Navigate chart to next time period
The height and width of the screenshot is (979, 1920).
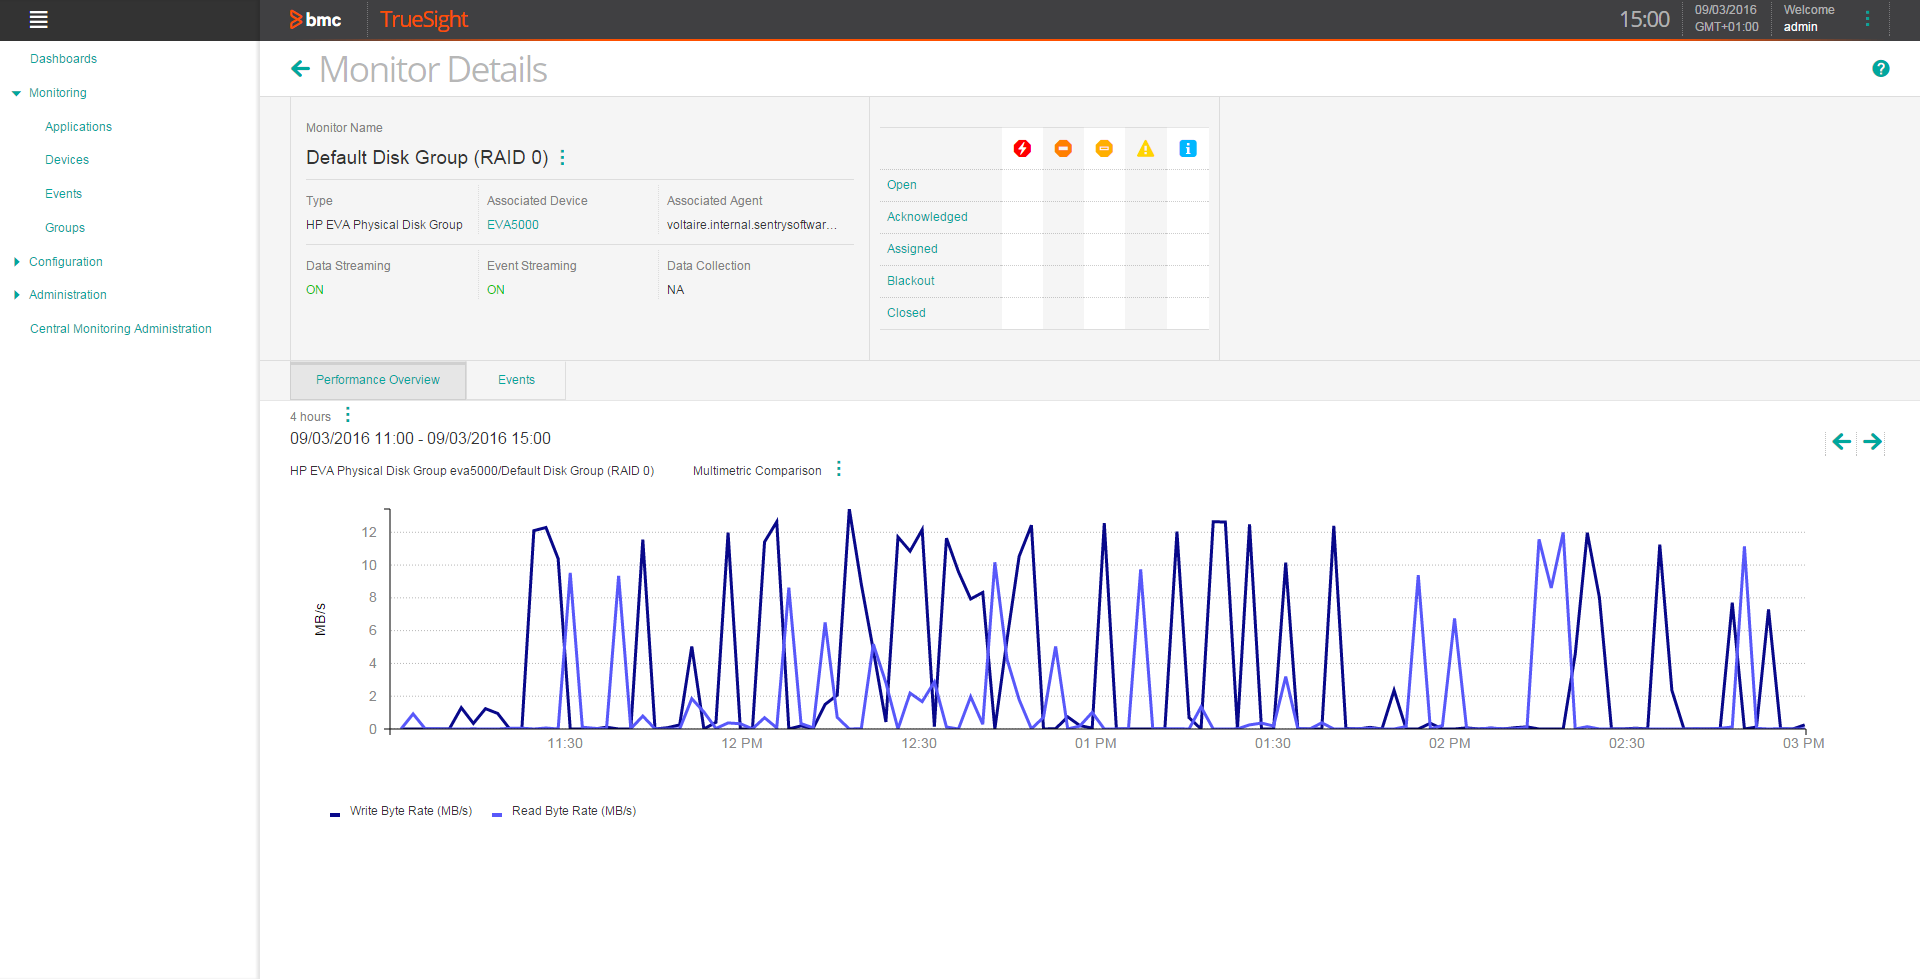pyautogui.click(x=1873, y=442)
